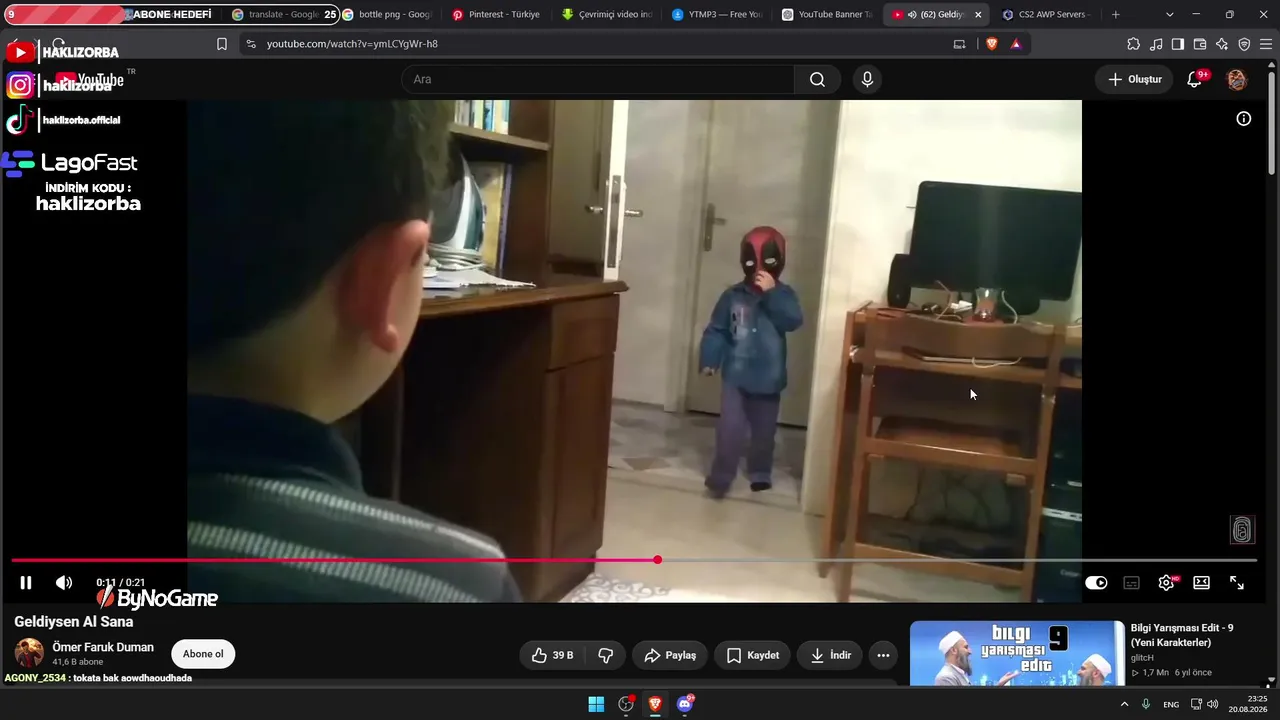1280x720 pixels.
Task: Show hidden system tray icons
Action: coord(1124,704)
